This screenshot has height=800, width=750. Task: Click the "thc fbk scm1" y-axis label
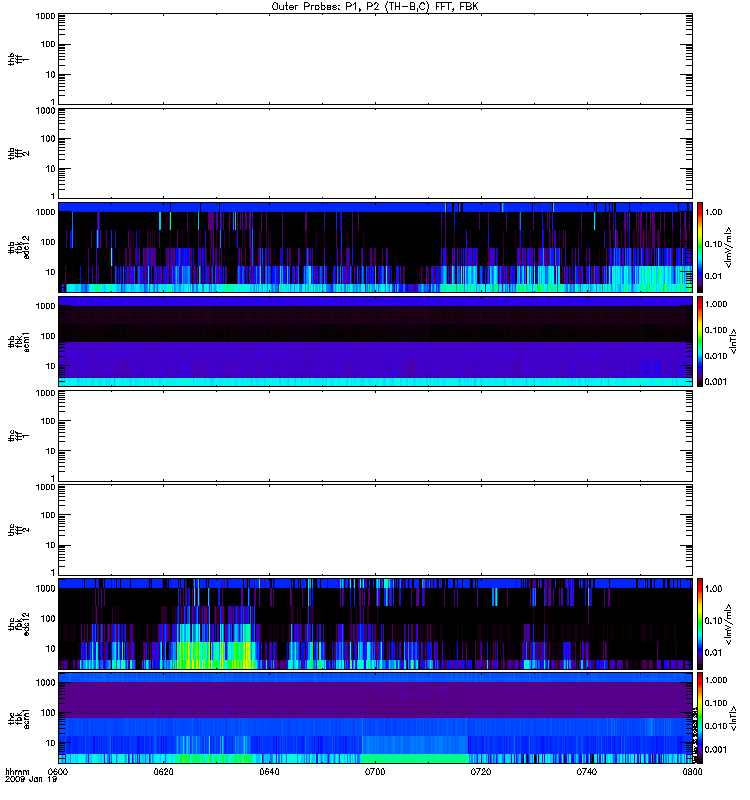(x=19, y=718)
